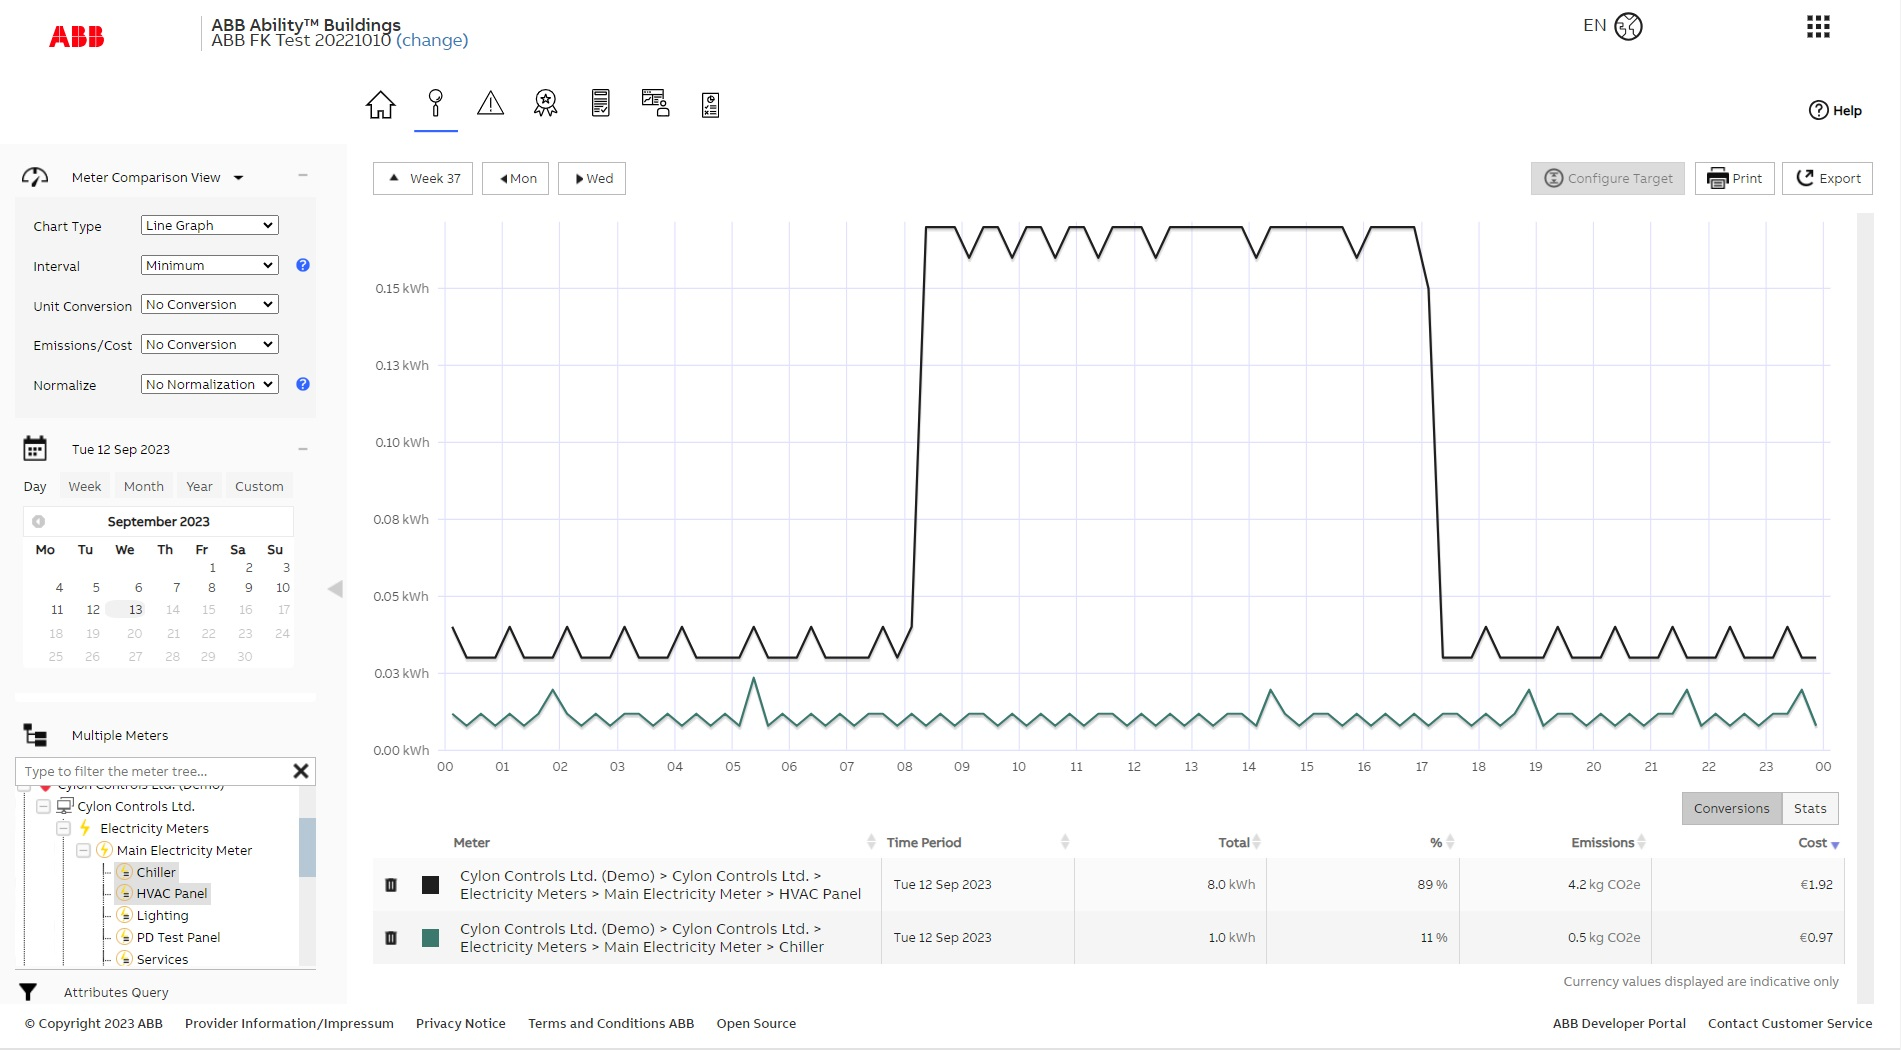Open the reports document icon
This screenshot has width=1901, height=1050.
(x=600, y=103)
